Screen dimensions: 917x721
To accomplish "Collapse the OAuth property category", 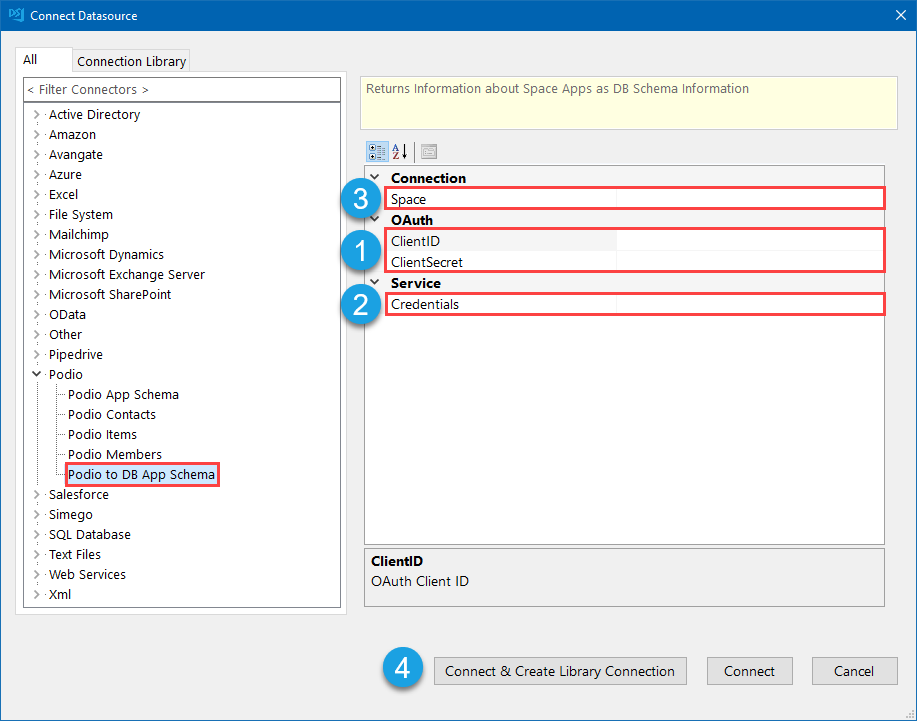I will (375, 219).
